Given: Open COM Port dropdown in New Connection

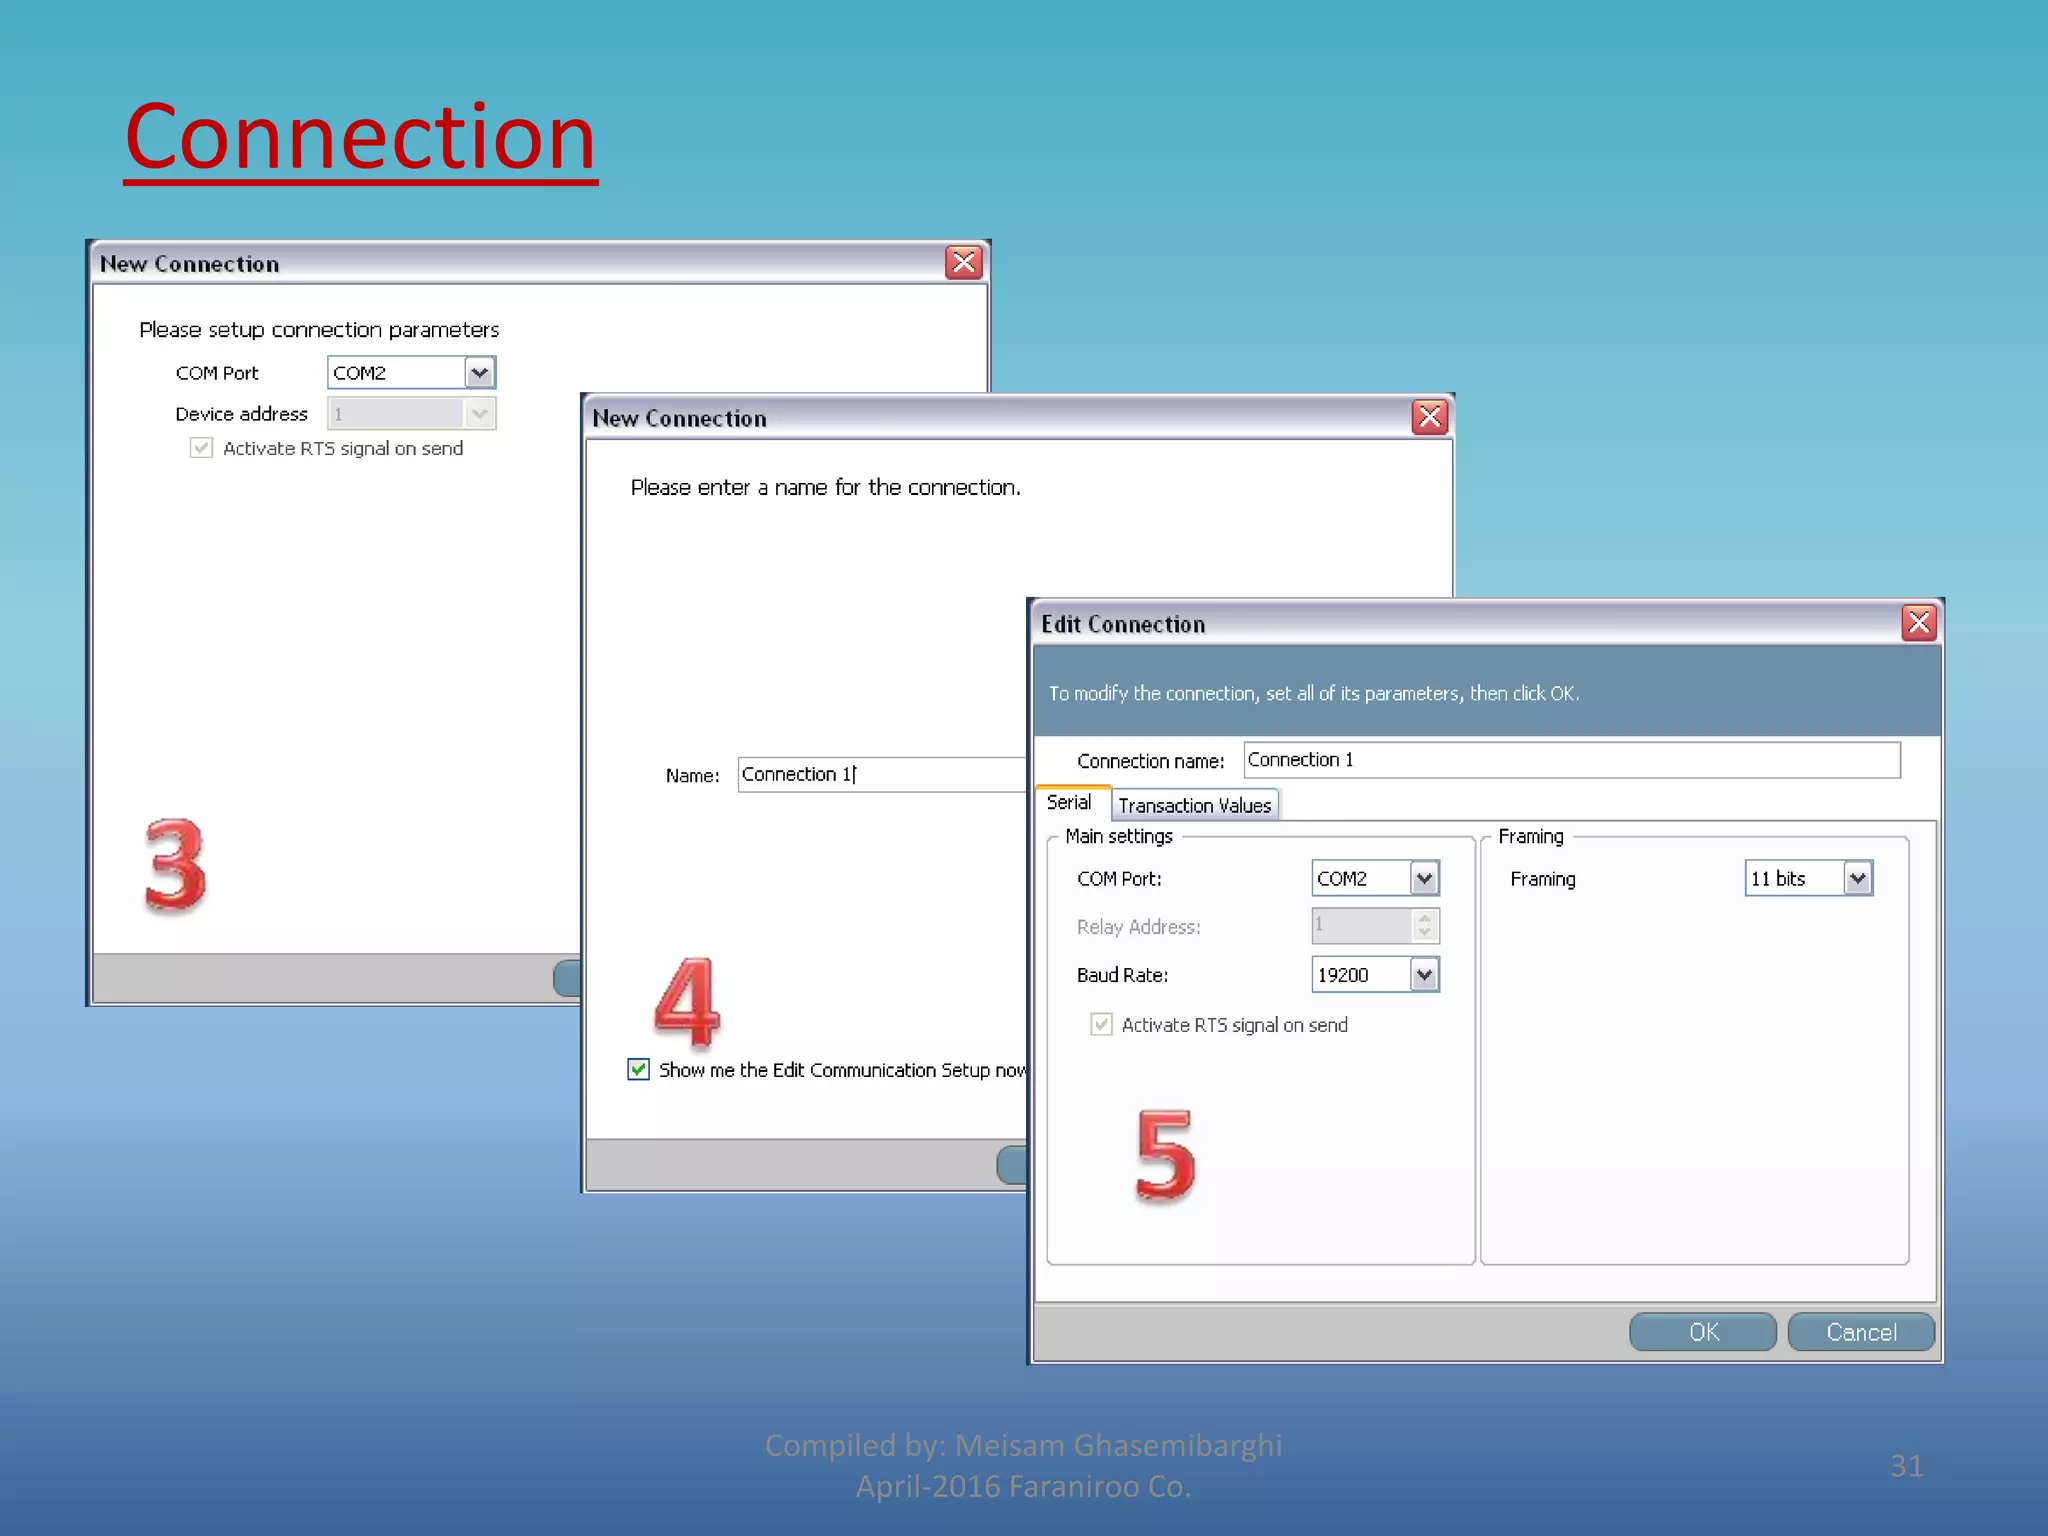Looking at the screenshot, I should tap(480, 373).
